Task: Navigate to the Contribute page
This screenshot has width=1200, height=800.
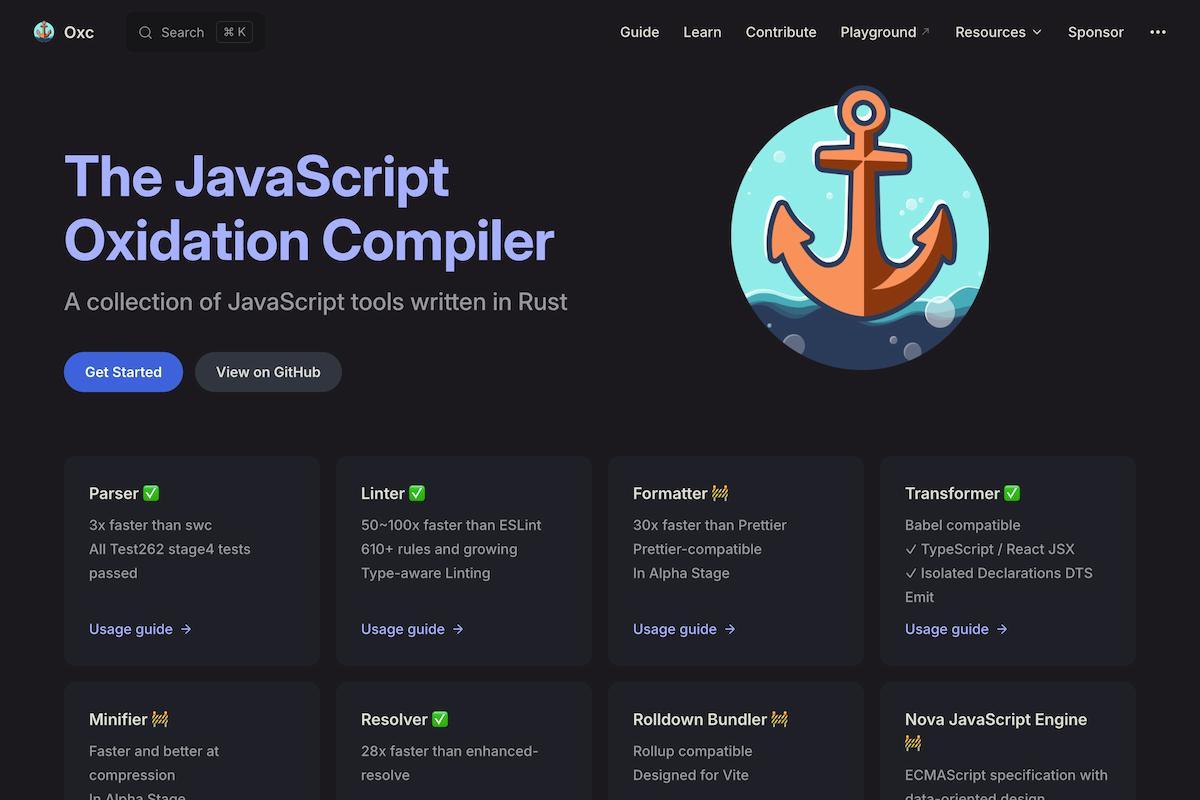Action: point(781,31)
